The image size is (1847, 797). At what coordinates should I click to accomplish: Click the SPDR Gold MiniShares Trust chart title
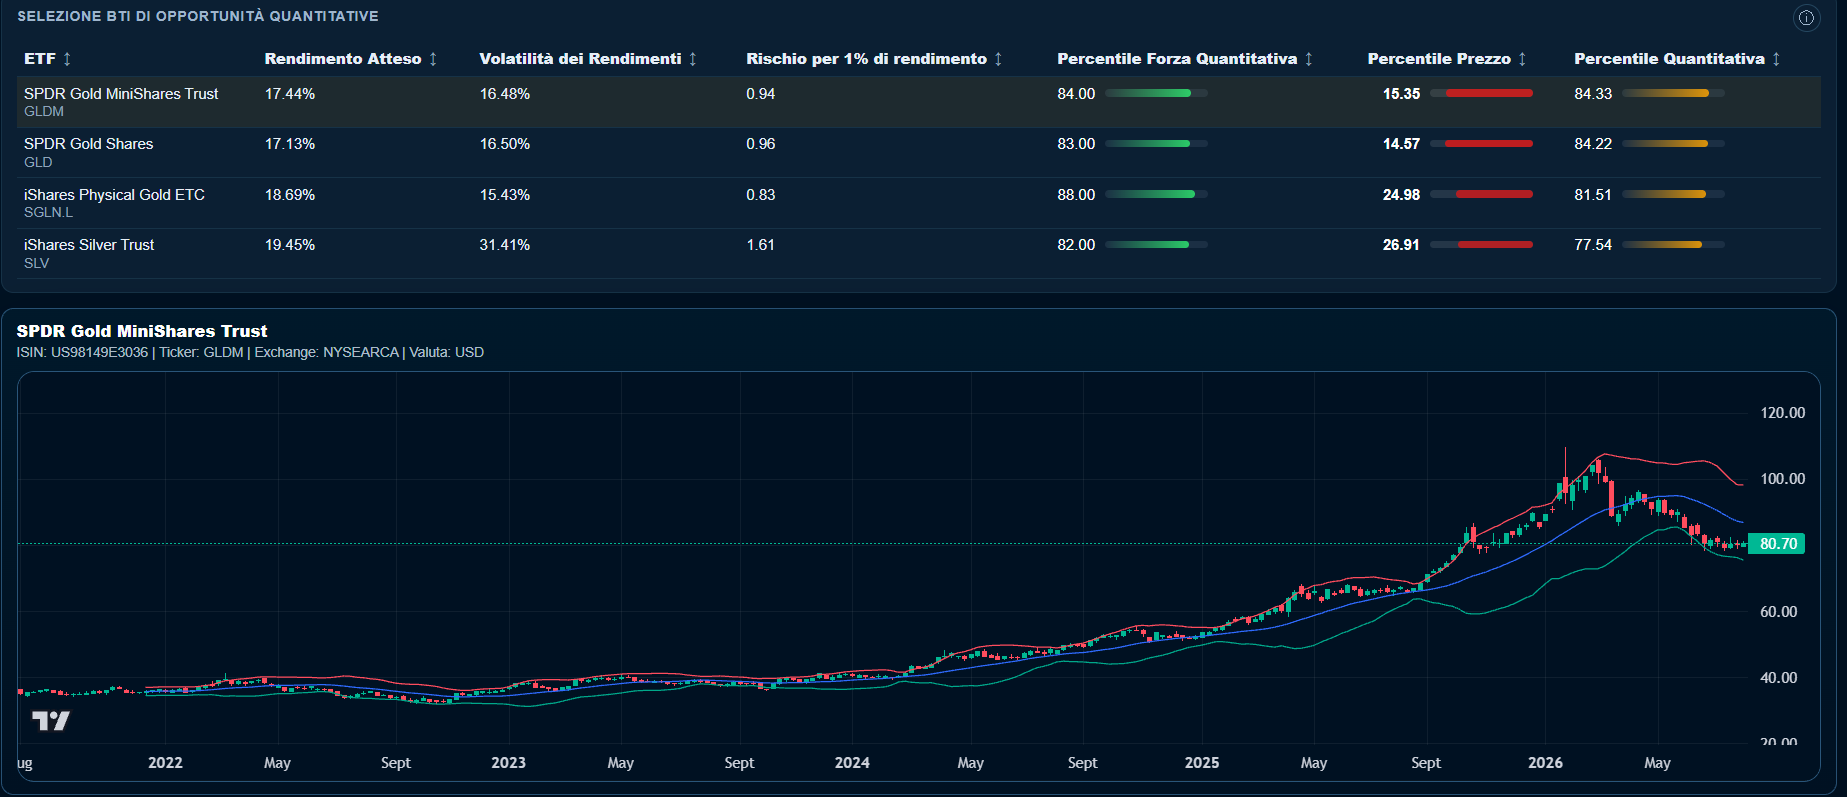pos(142,331)
